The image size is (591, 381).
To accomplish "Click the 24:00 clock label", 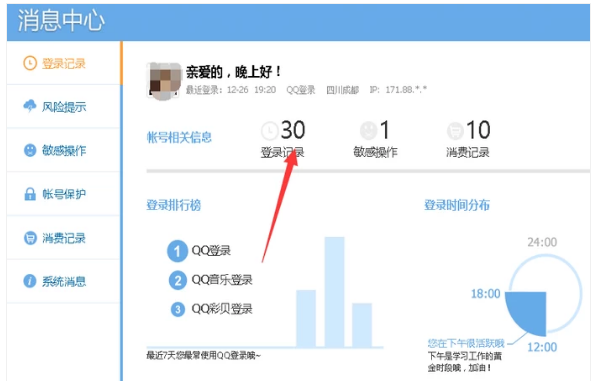I will (x=542, y=242).
